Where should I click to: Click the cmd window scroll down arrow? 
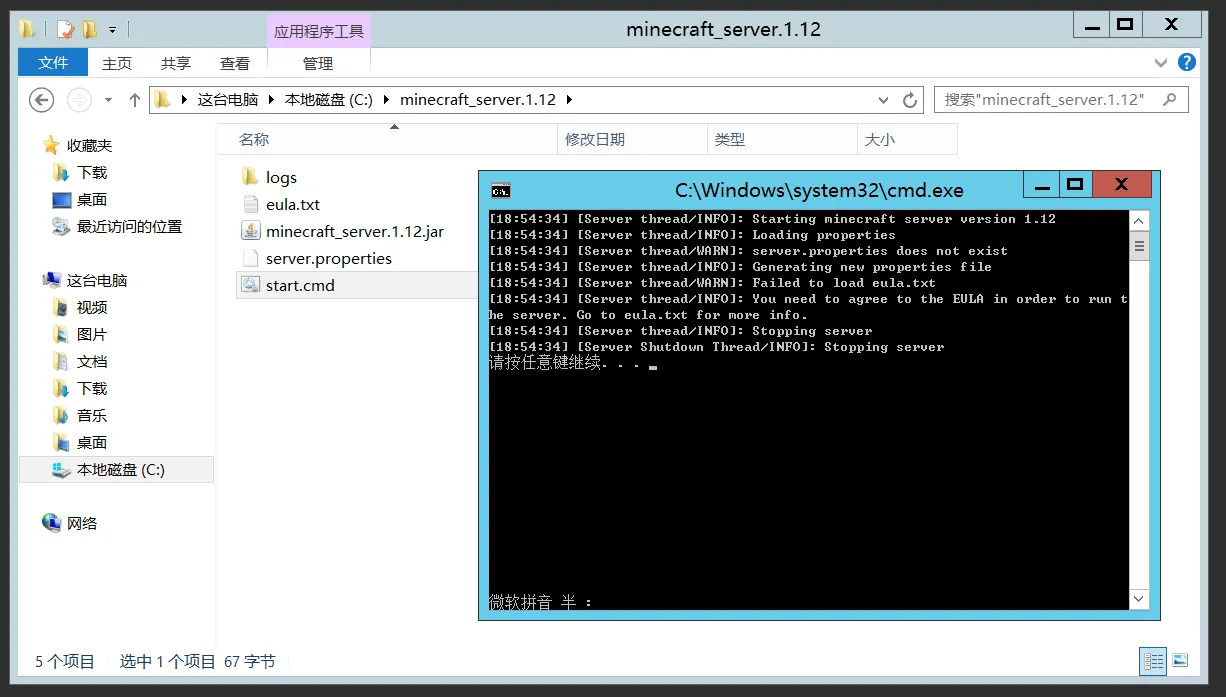[1139, 600]
